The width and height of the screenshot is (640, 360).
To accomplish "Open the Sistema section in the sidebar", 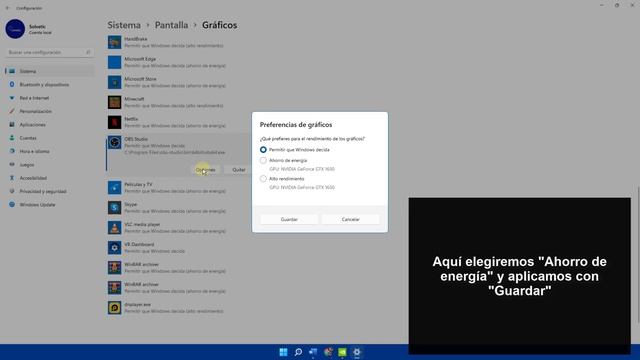I will 49,71.
